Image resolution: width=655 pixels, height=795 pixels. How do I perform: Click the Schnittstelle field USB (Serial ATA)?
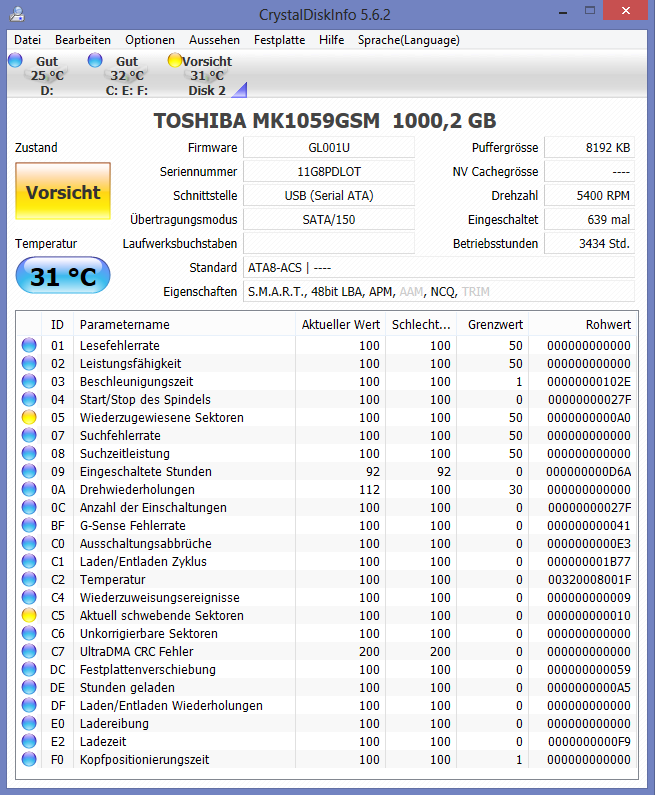[329, 196]
